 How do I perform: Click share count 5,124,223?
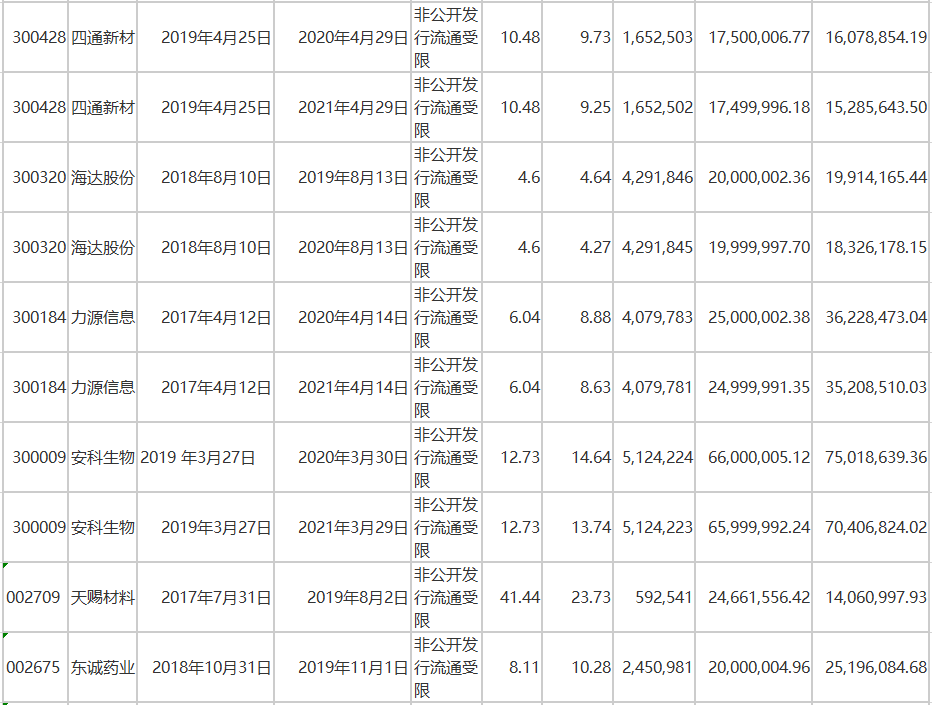[653, 527]
